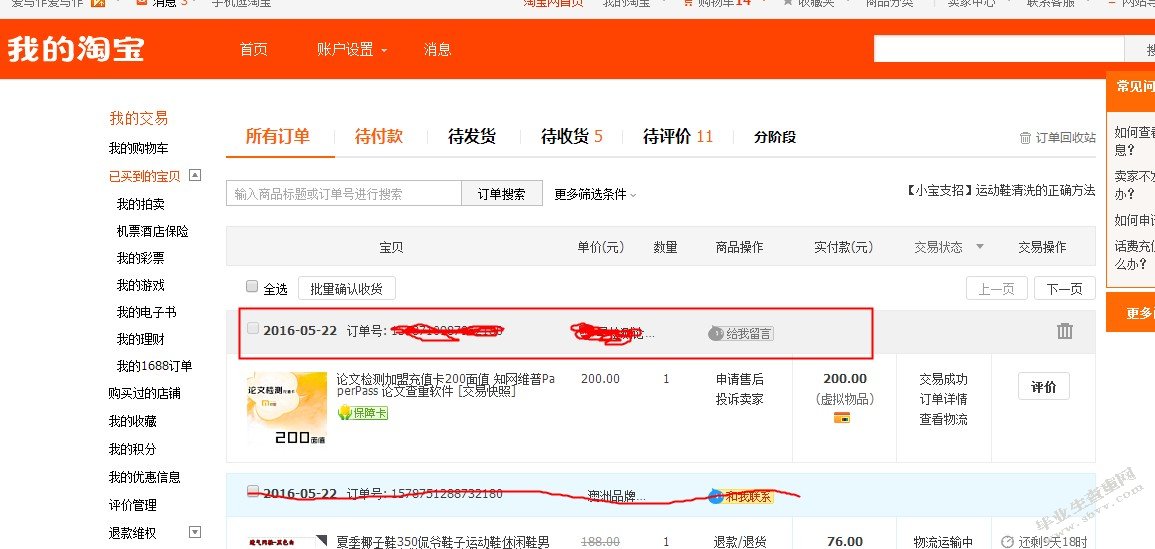The width and height of the screenshot is (1155, 549).
Task: Go to 我的积分
Action: pyautogui.click(x=133, y=449)
